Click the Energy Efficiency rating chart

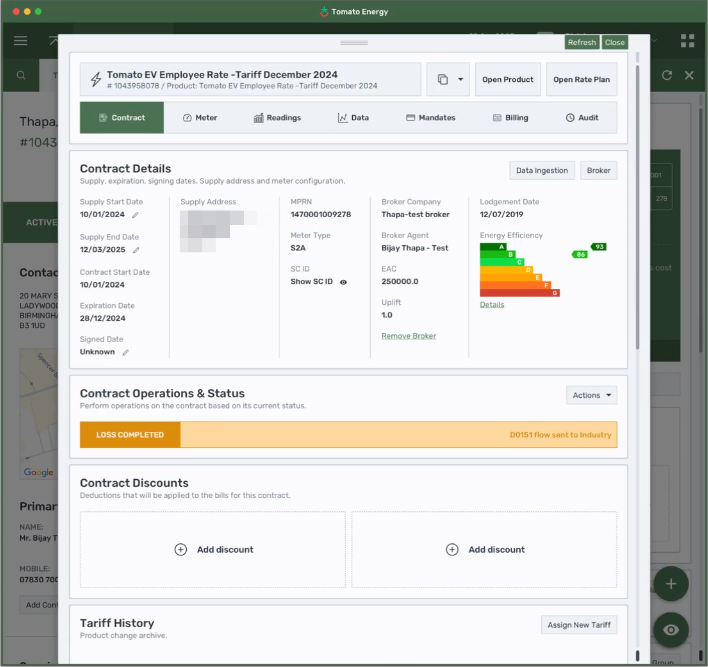point(520,270)
